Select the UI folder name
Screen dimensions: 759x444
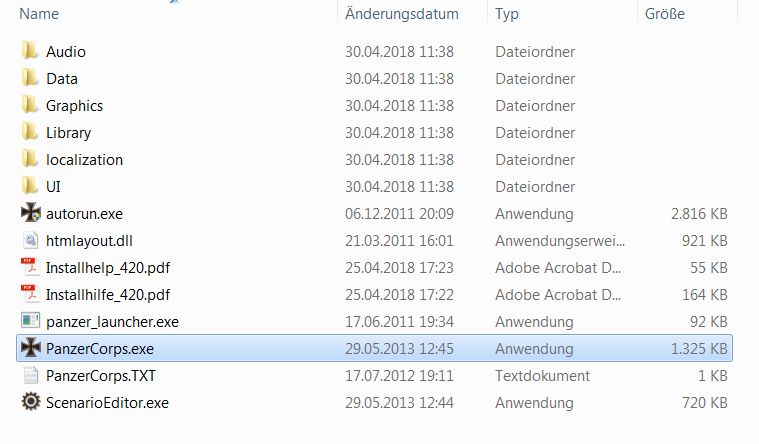point(54,186)
